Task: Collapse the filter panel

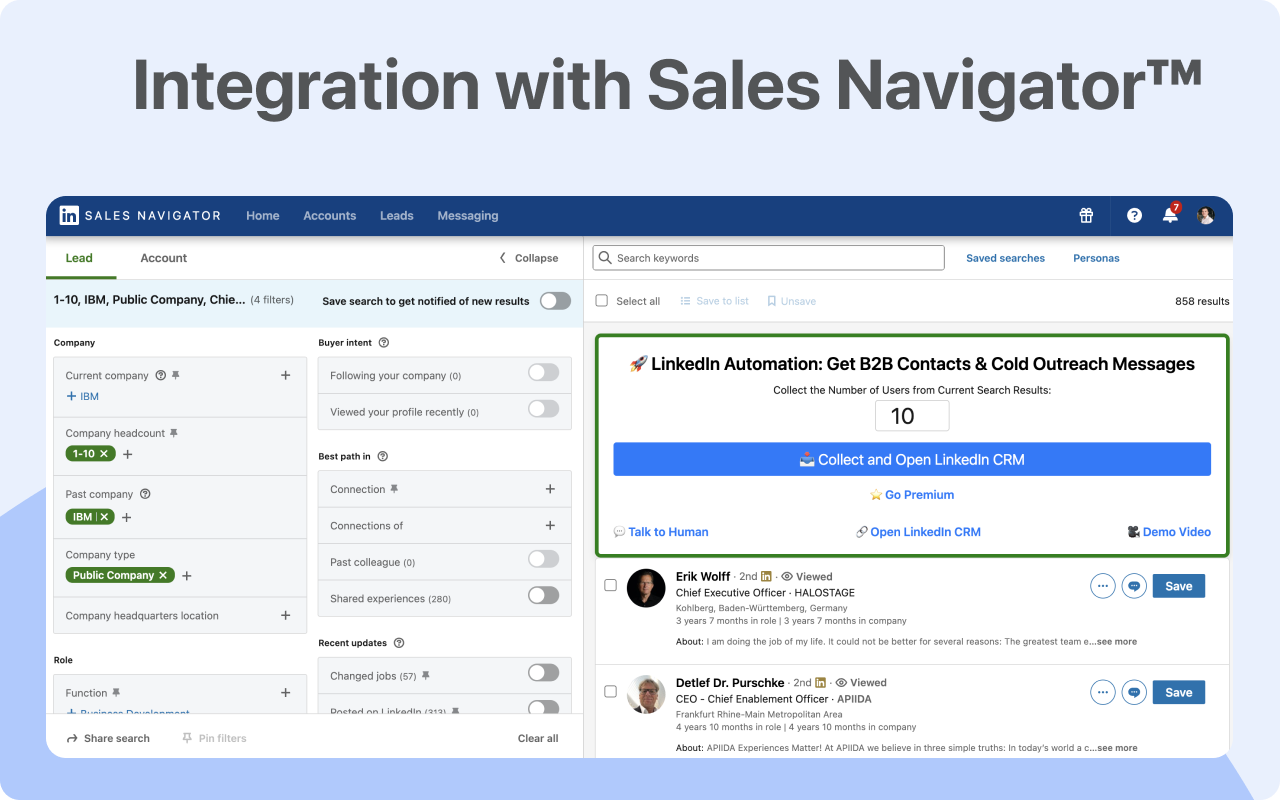Action: click(x=527, y=257)
